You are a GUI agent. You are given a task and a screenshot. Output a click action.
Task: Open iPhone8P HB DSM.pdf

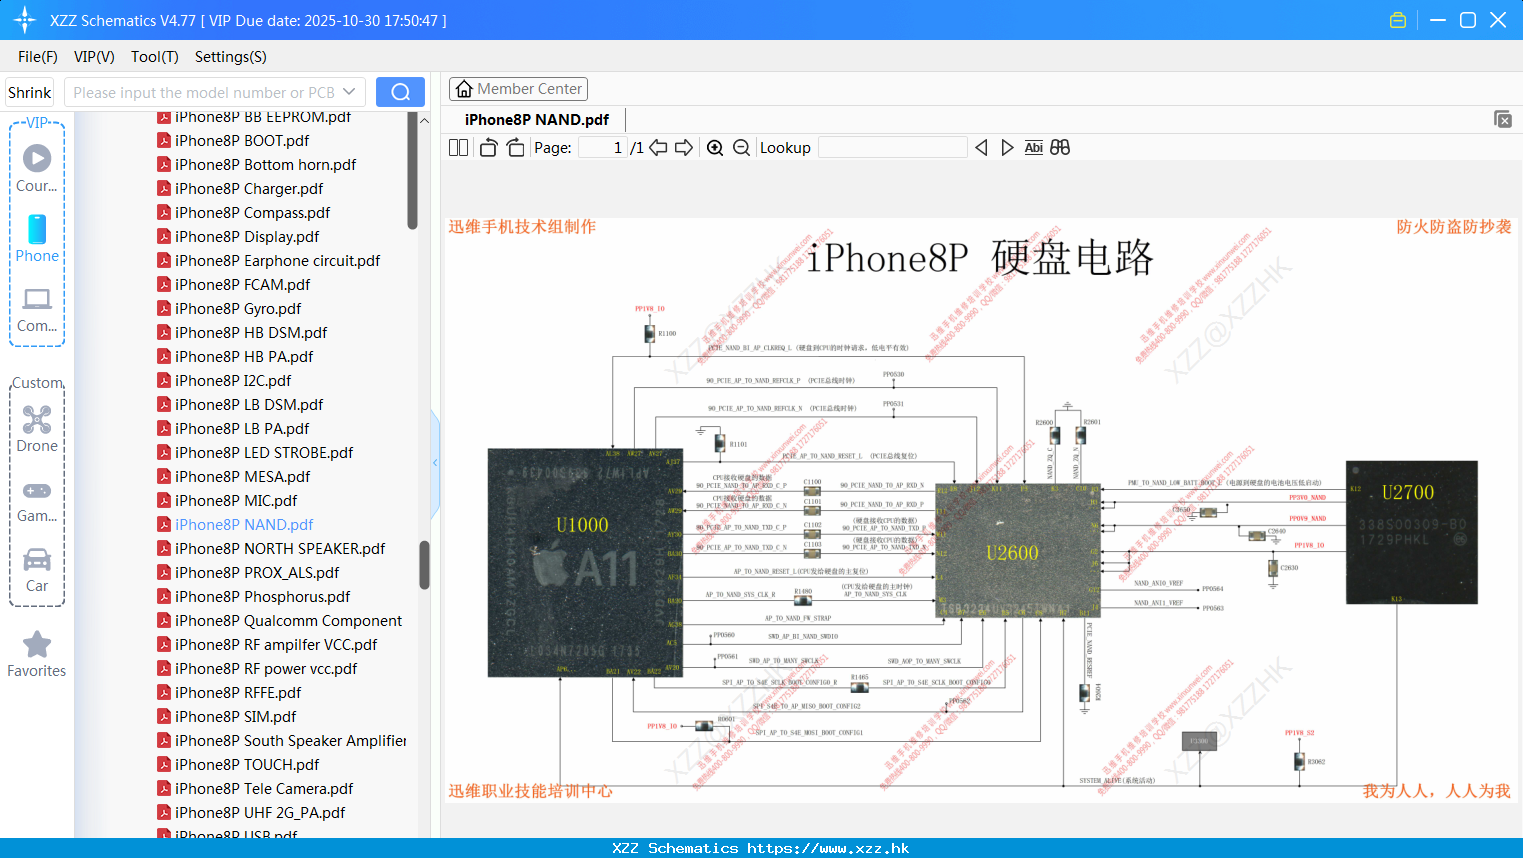(x=251, y=333)
